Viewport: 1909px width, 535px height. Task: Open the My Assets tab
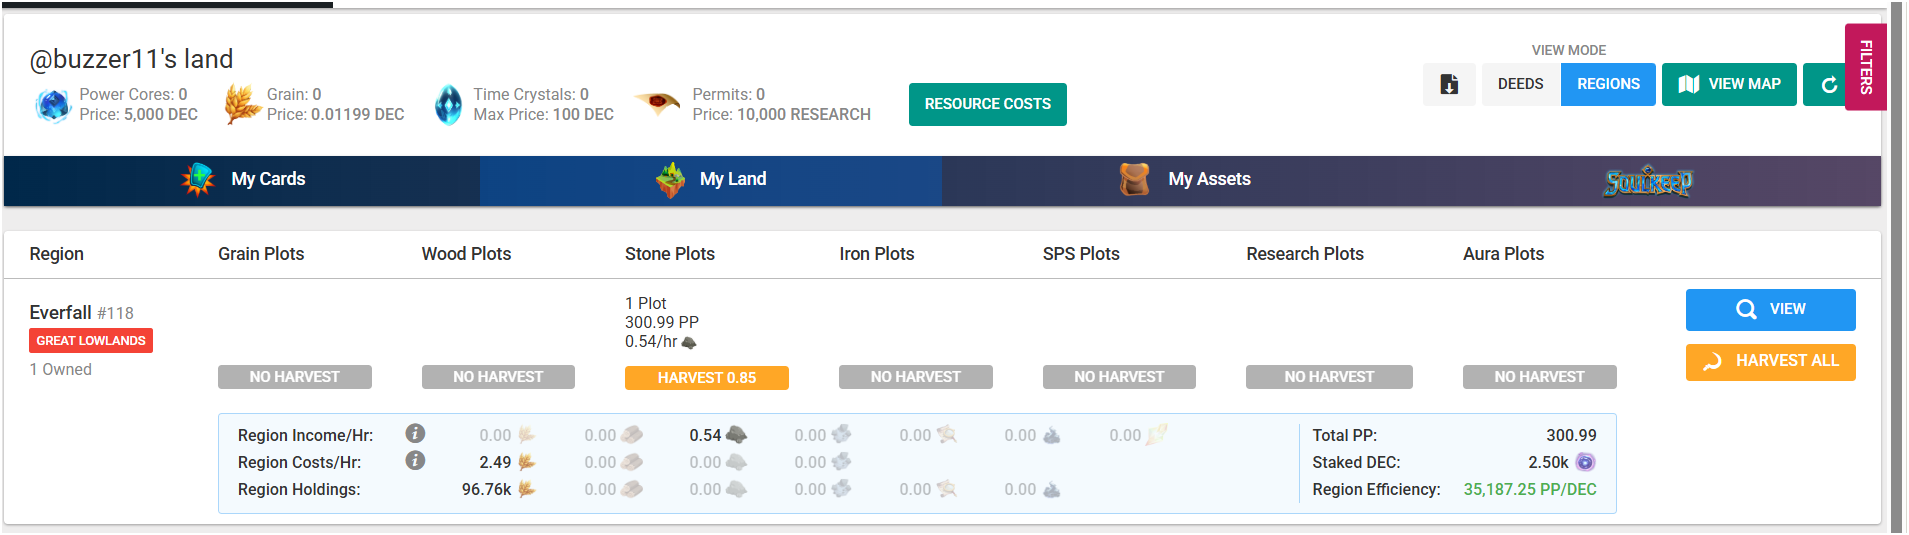tap(1185, 180)
